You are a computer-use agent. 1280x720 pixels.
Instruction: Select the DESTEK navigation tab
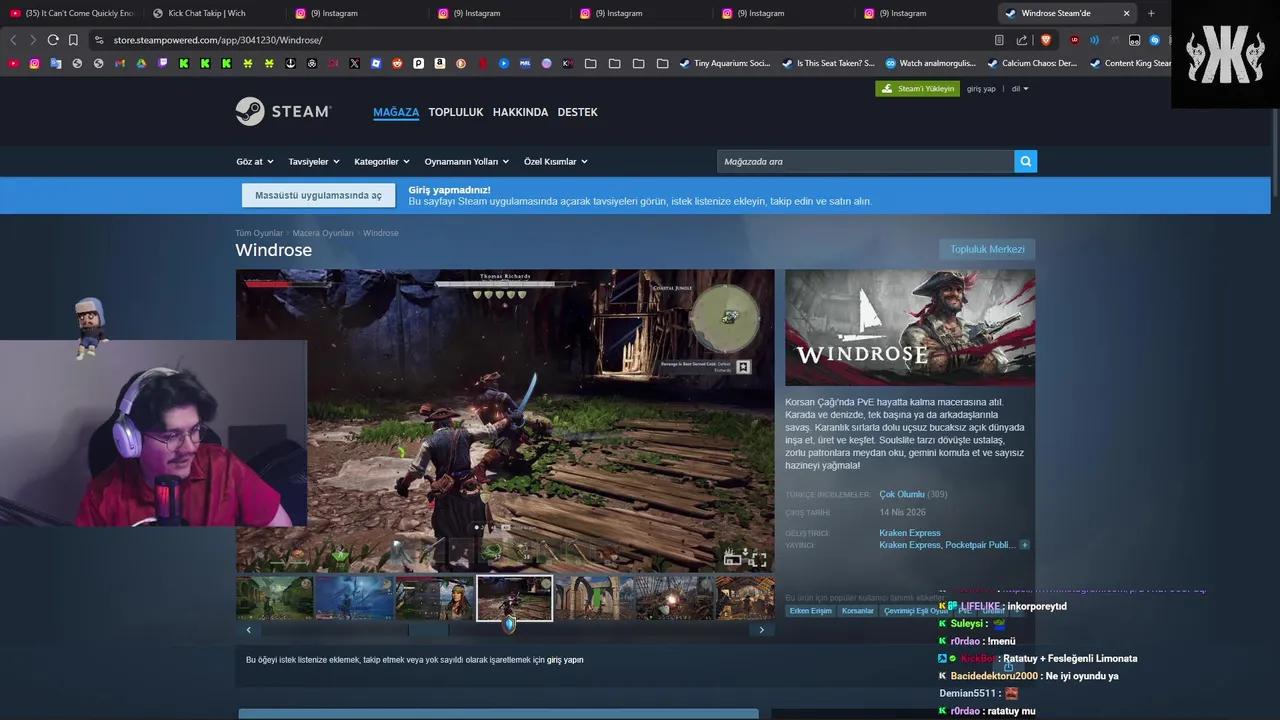pyautogui.click(x=577, y=112)
